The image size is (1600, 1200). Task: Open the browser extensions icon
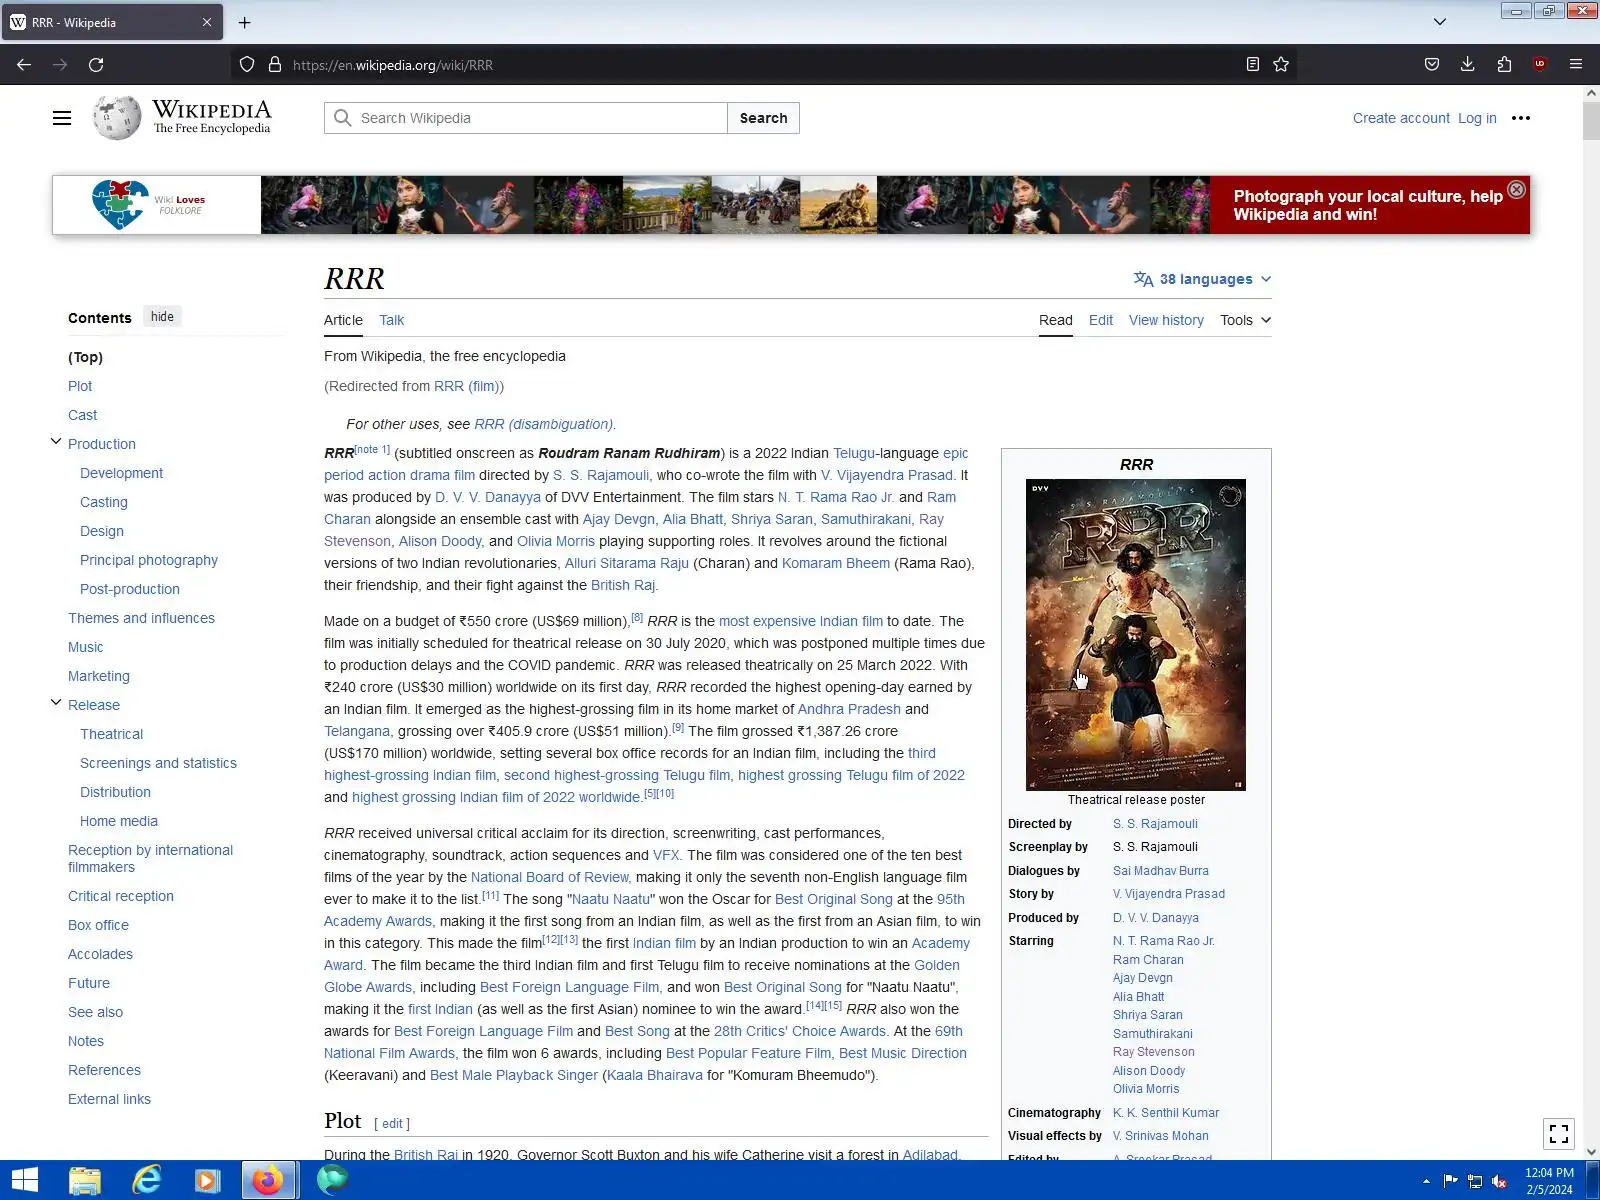point(1504,65)
